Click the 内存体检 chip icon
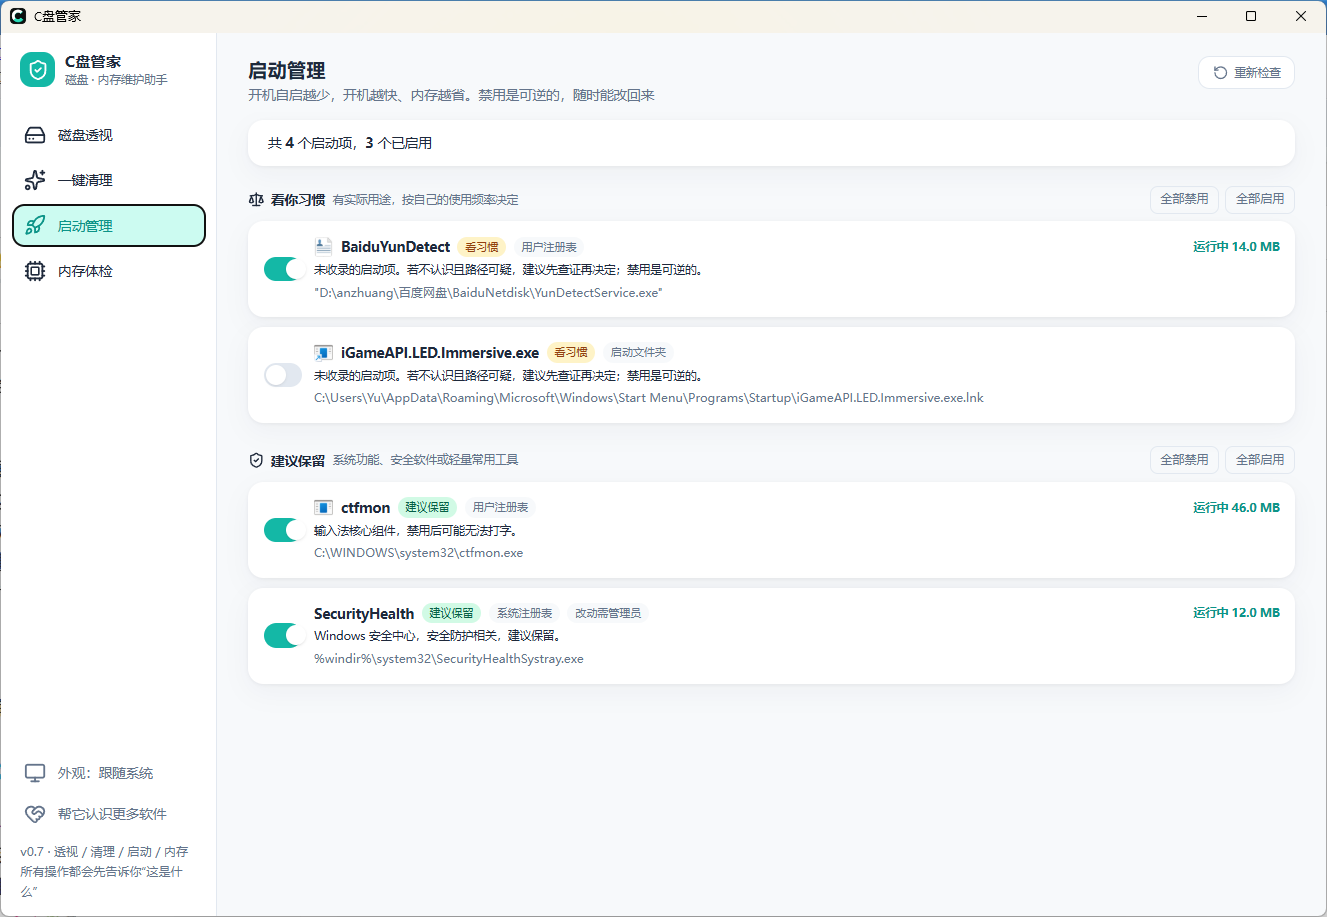 [35, 271]
